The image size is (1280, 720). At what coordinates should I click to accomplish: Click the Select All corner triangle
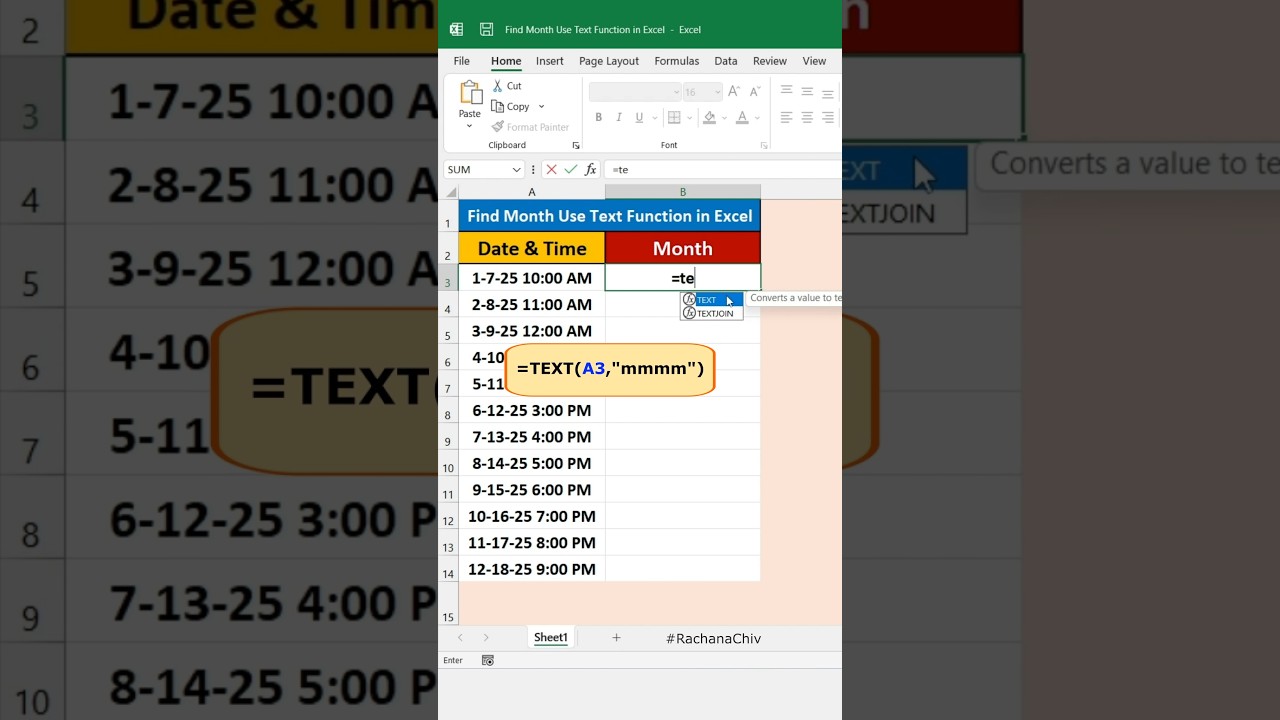tap(451, 192)
